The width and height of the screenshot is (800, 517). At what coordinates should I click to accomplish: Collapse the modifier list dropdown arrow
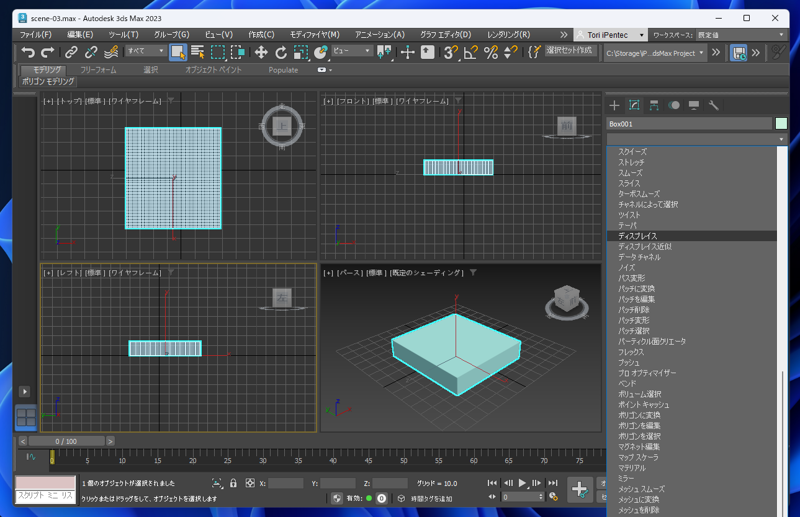tap(781, 139)
